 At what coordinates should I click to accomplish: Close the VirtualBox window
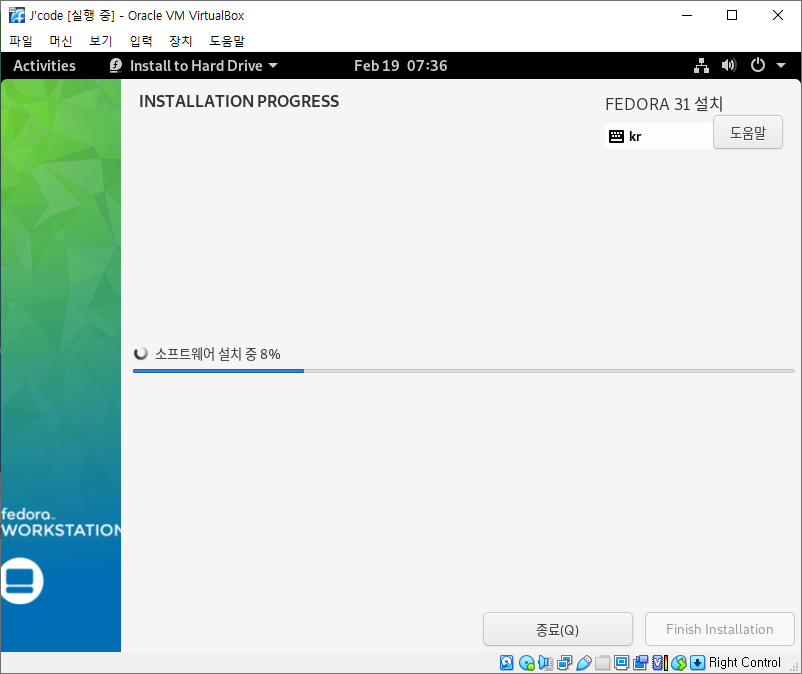(777, 15)
